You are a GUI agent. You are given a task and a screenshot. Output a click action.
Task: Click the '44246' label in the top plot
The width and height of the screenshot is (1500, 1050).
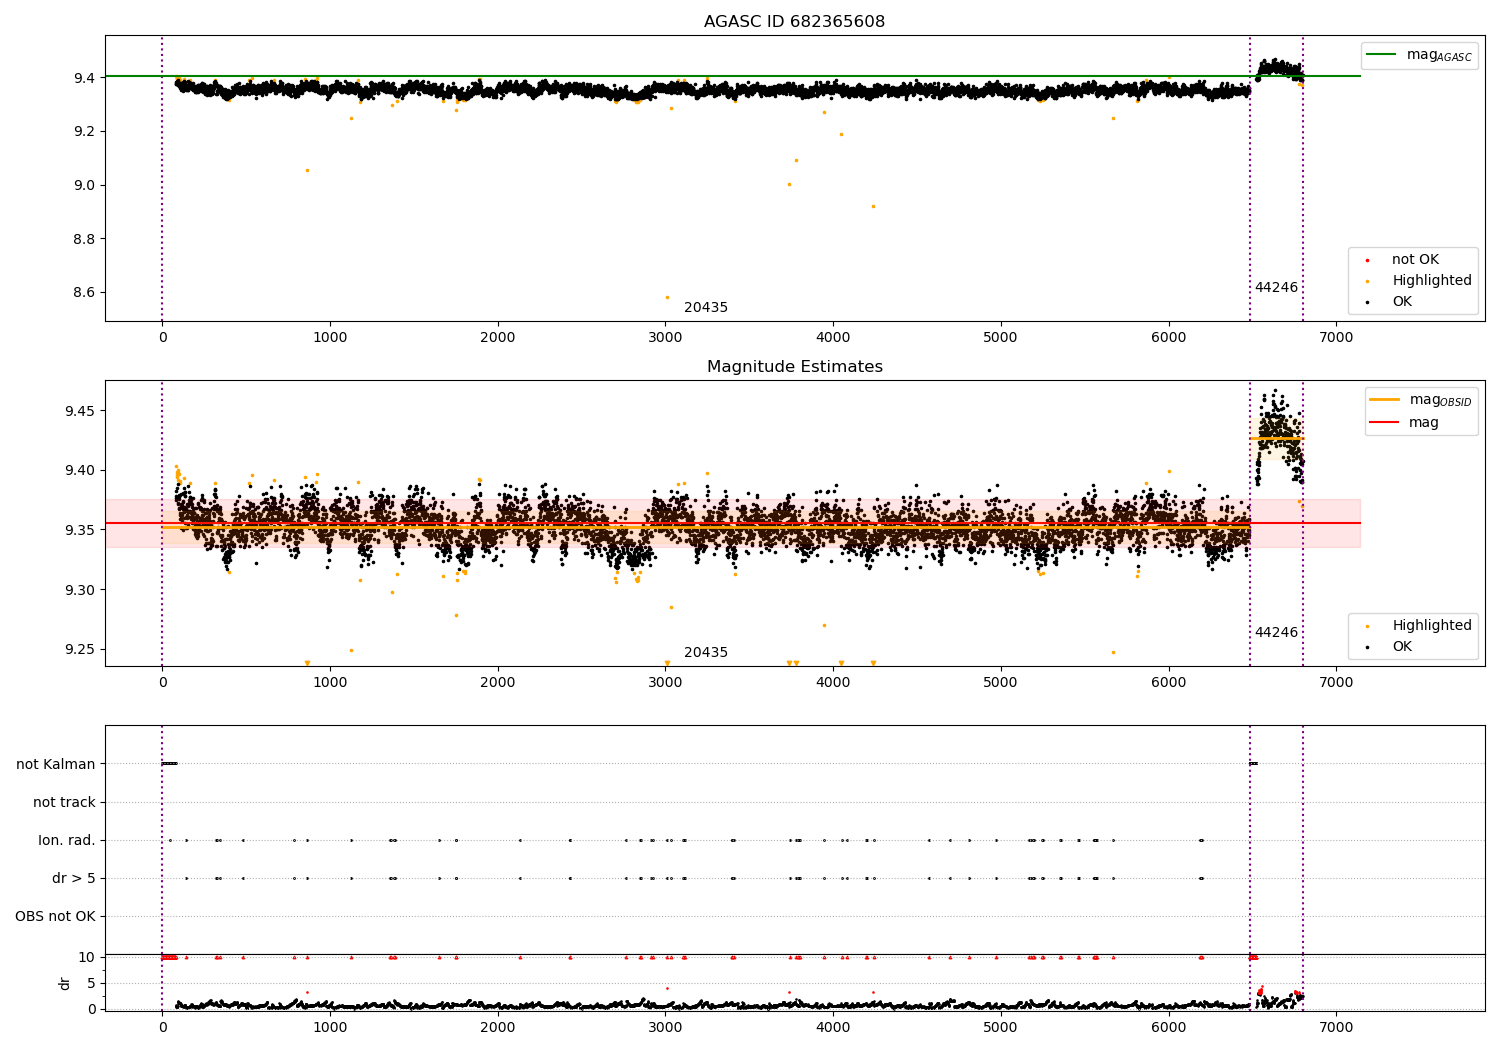click(x=1276, y=288)
